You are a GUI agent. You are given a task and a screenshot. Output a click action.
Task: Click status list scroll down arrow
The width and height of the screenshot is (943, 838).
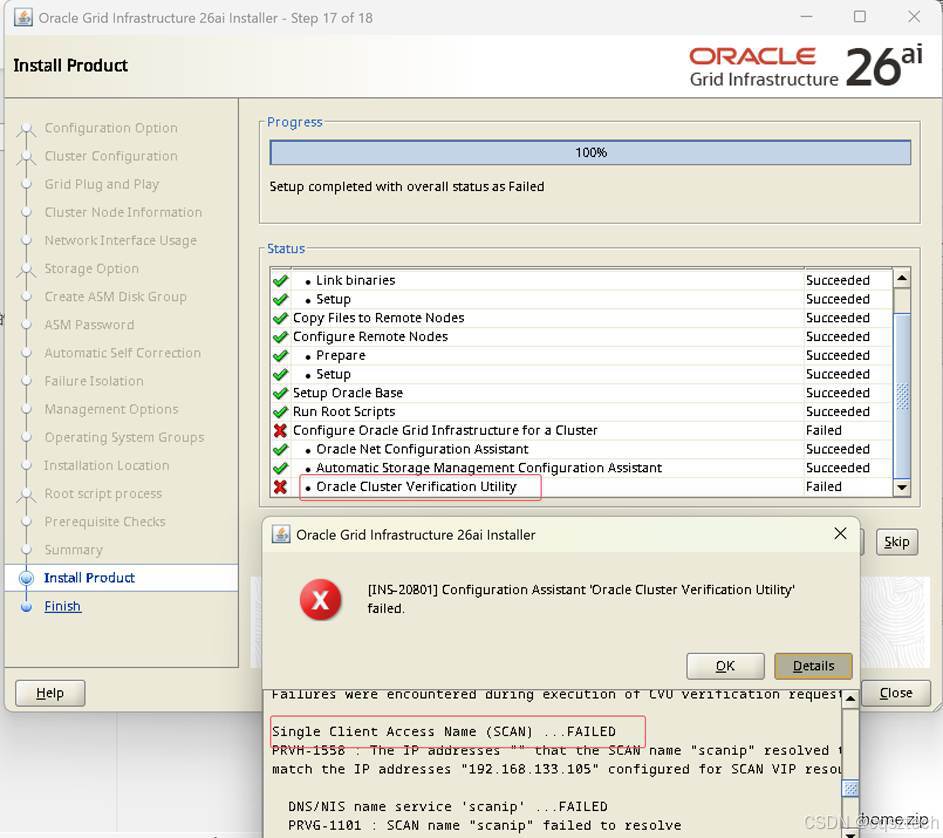(902, 488)
